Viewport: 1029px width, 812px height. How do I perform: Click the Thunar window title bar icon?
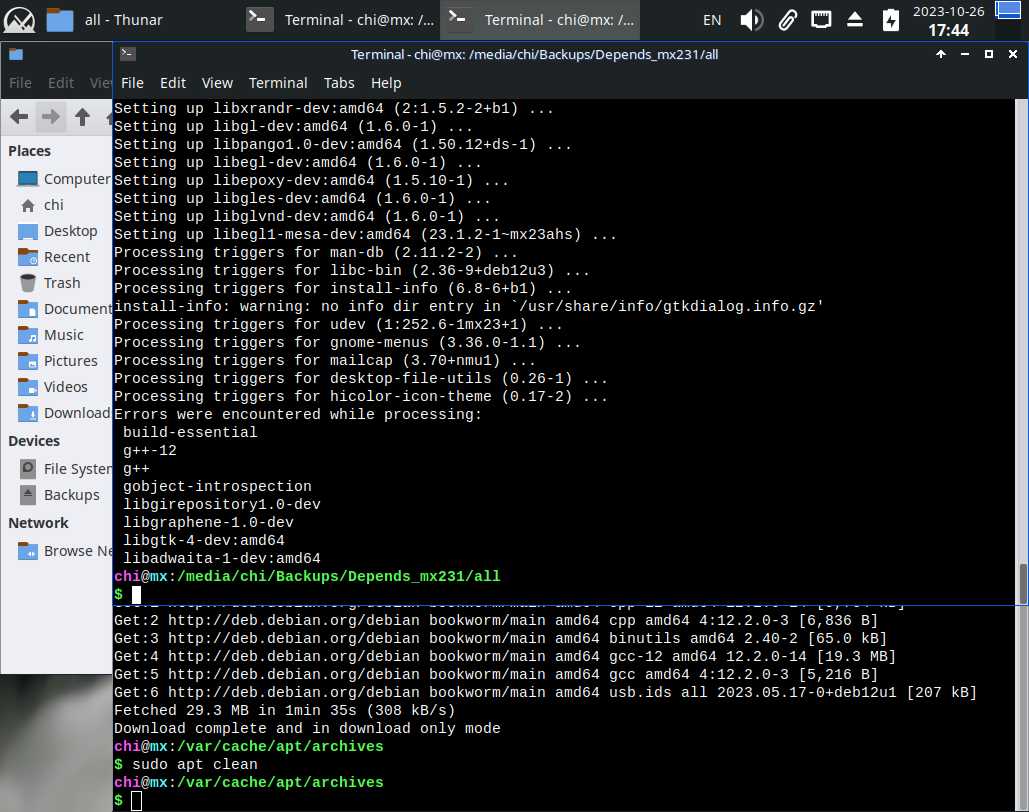16,54
